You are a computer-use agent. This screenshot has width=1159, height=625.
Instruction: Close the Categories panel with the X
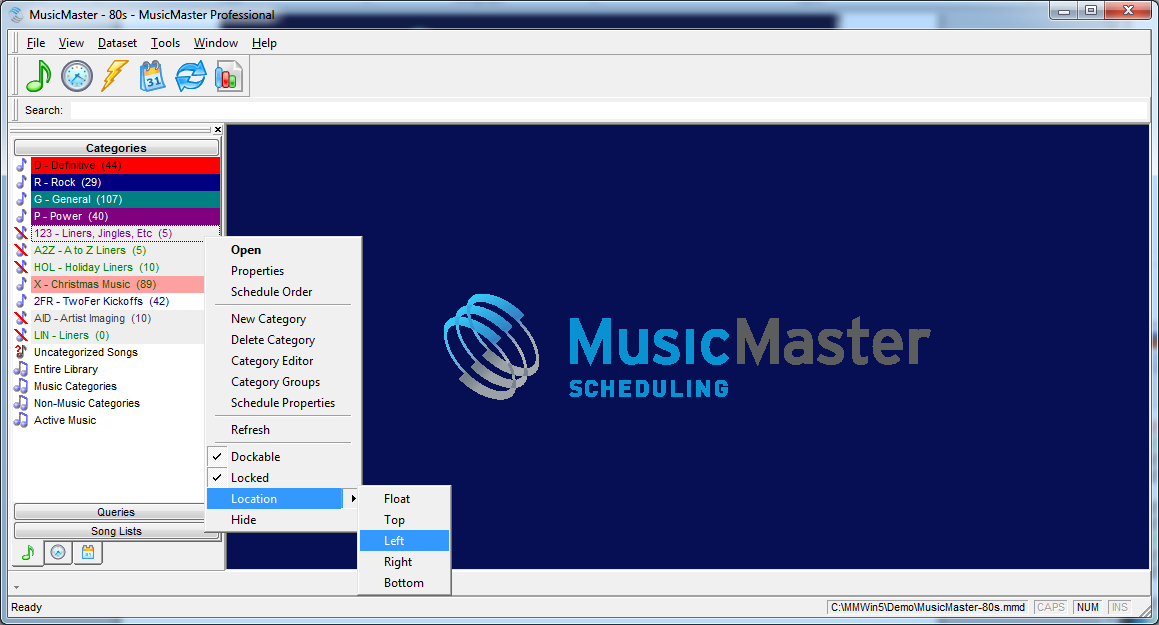click(x=218, y=130)
